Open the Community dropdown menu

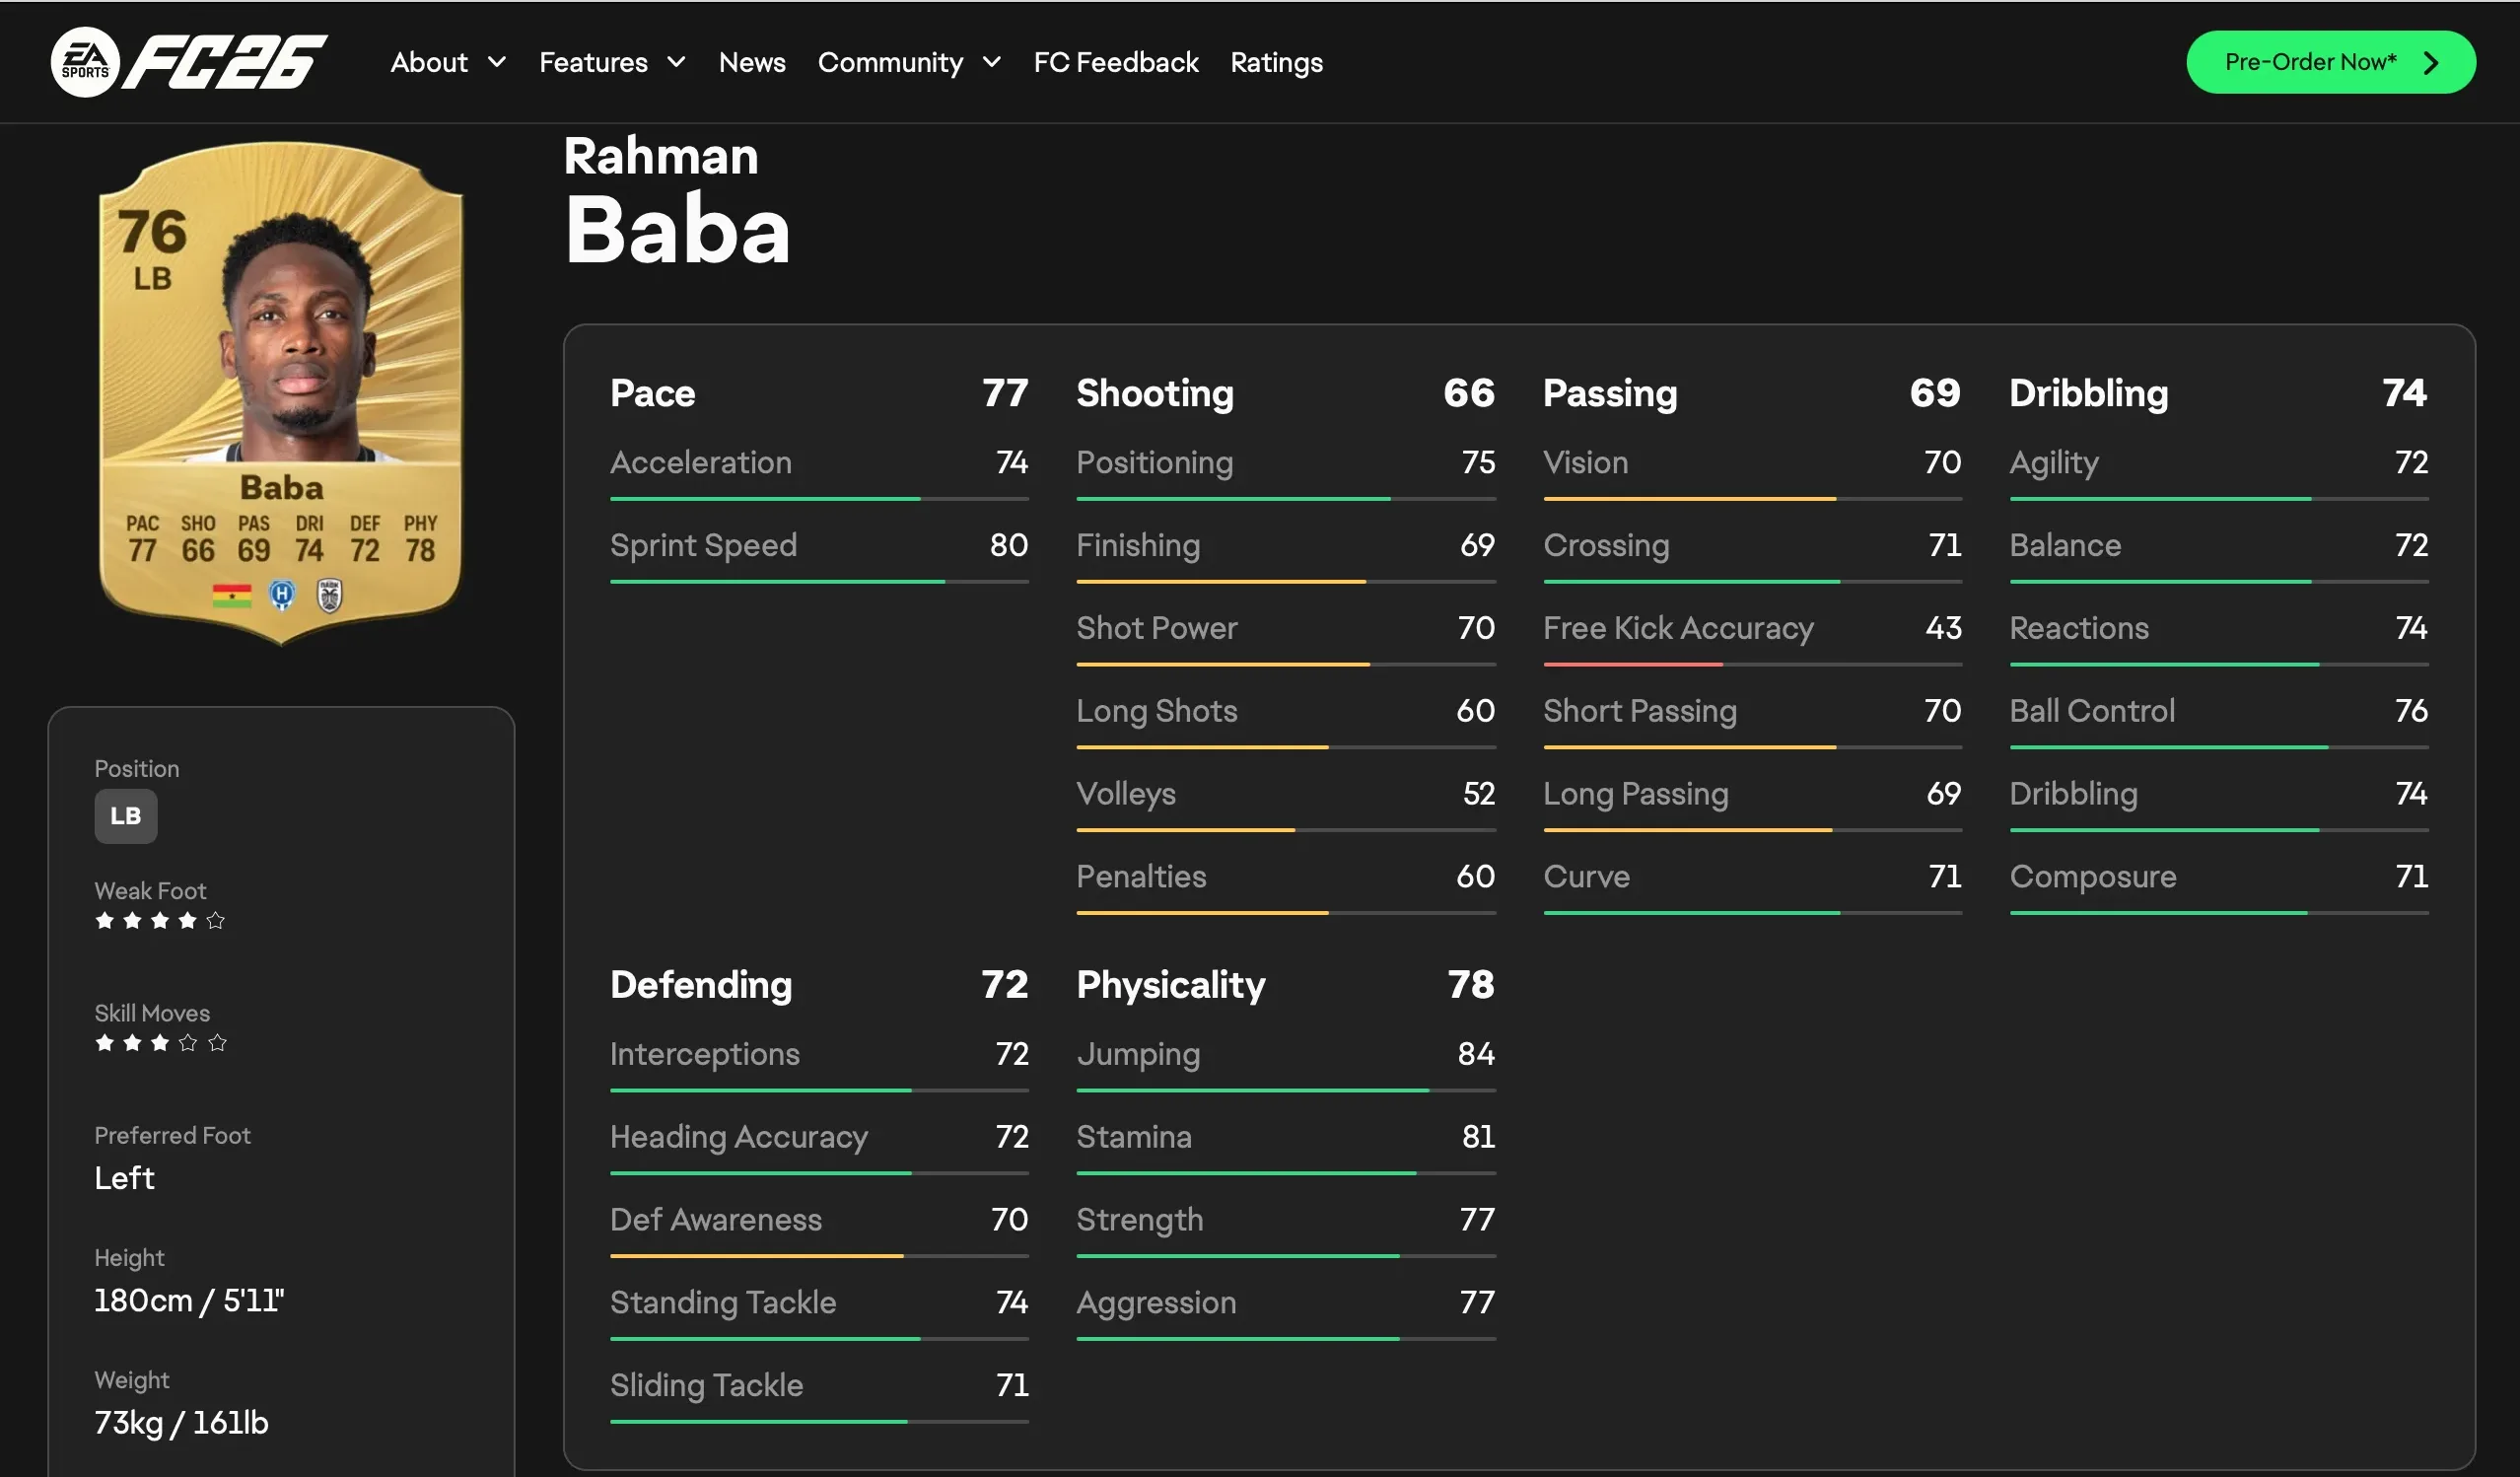(x=909, y=63)
